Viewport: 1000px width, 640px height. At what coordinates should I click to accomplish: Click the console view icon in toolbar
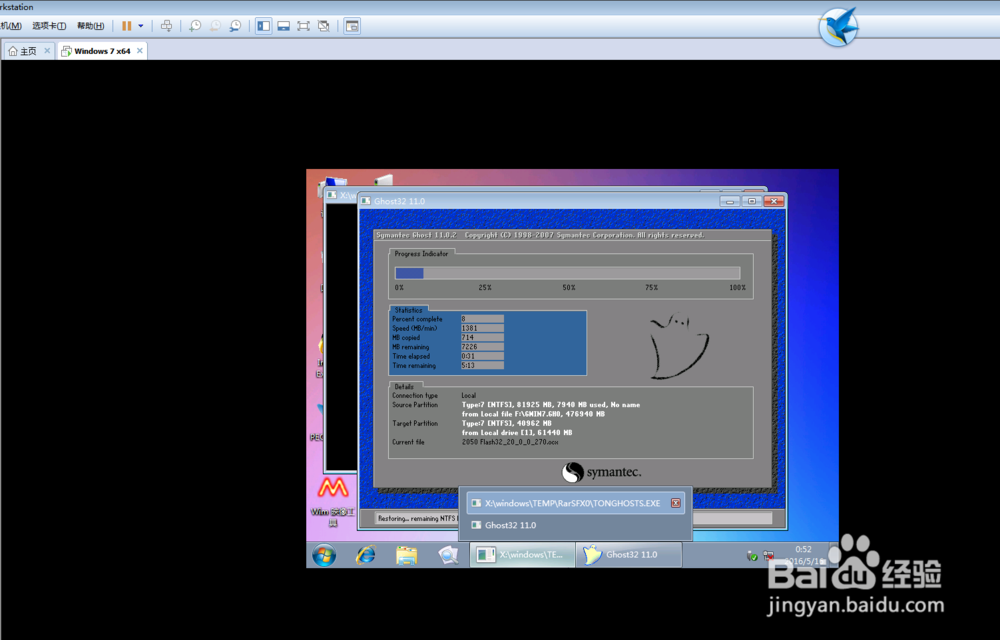pyautogui.click(x=352, y=26)
